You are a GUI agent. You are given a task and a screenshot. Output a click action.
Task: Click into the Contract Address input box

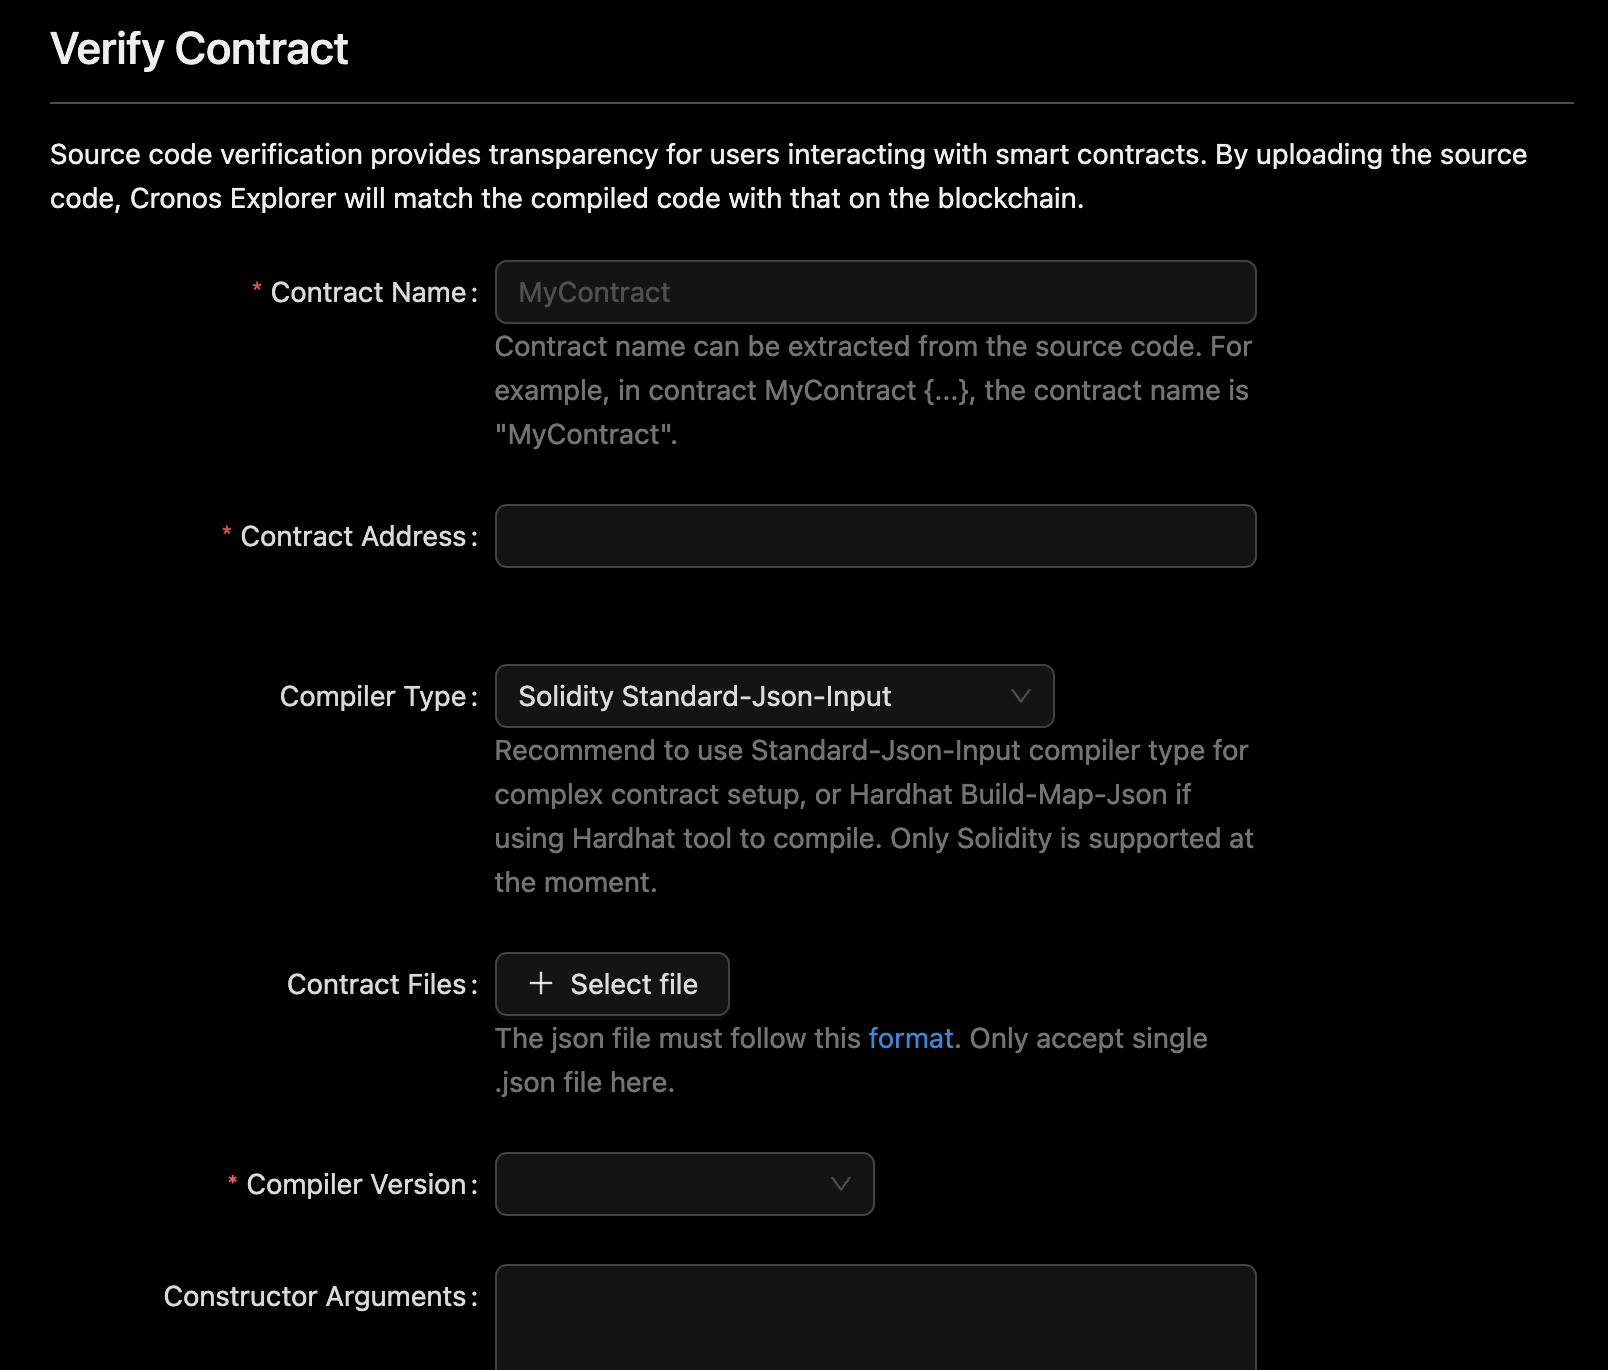pyautogui.click(x=875, y=536)
